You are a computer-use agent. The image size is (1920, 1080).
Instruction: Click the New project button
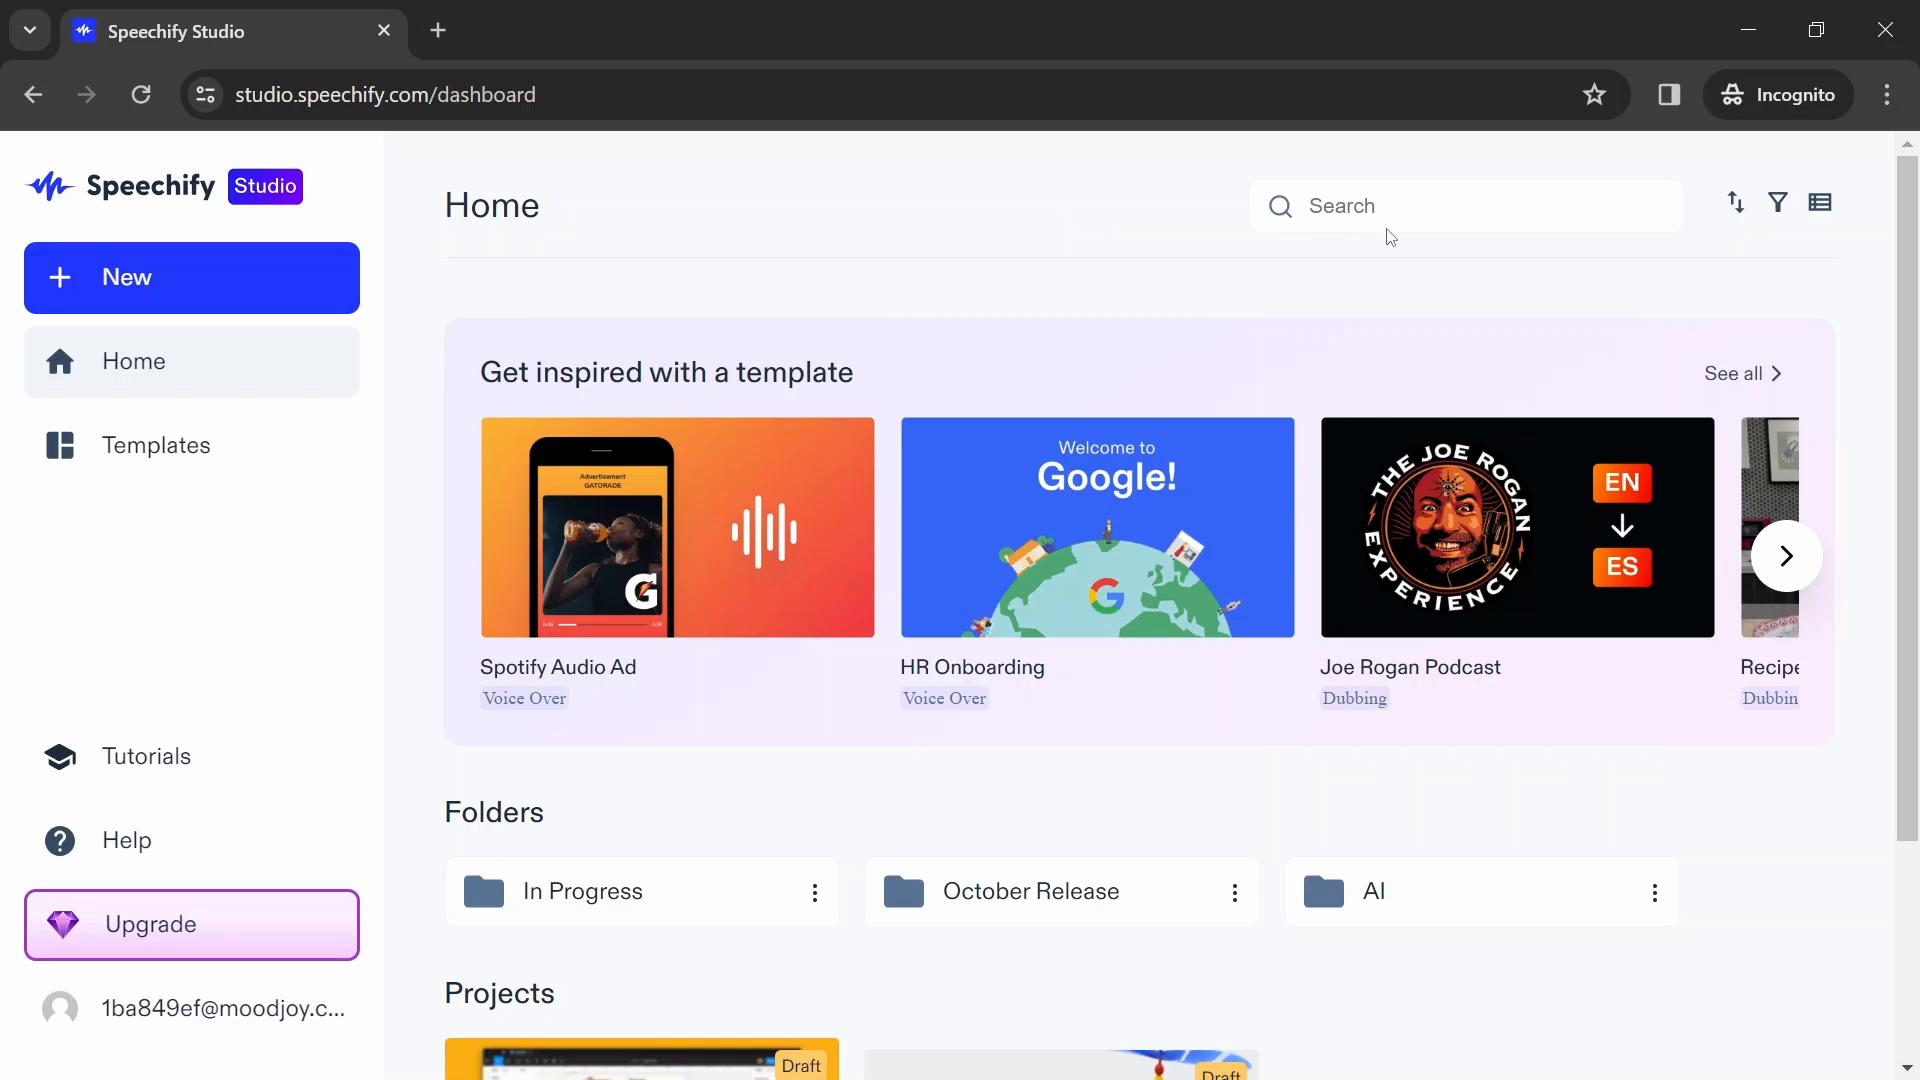coord(193,278)
